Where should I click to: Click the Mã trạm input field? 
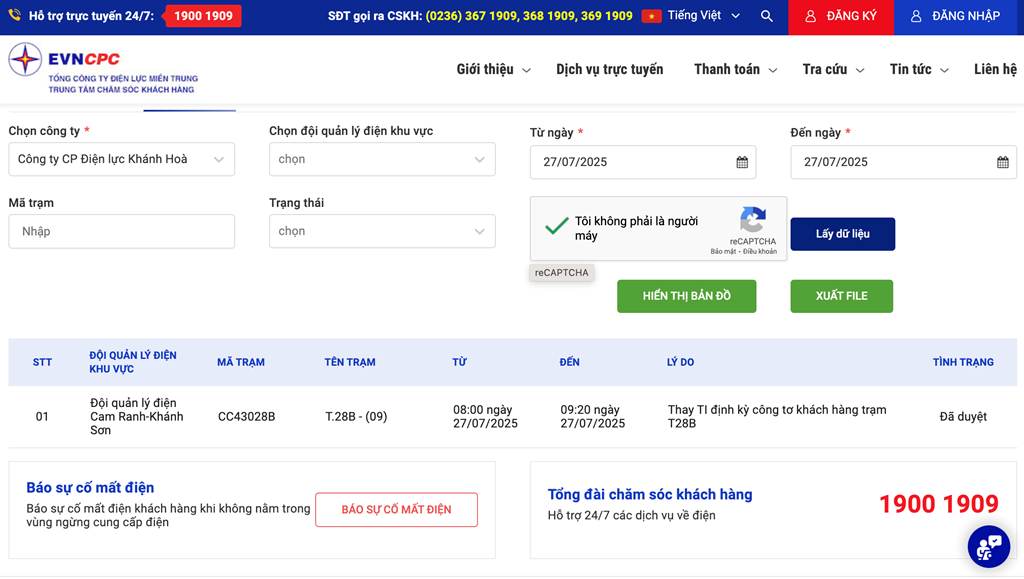pos(121,231)
